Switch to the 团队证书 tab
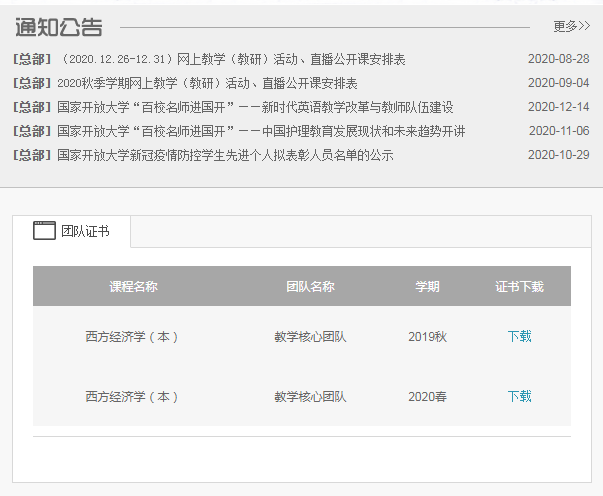603x496 pixels. coord(84,231)
